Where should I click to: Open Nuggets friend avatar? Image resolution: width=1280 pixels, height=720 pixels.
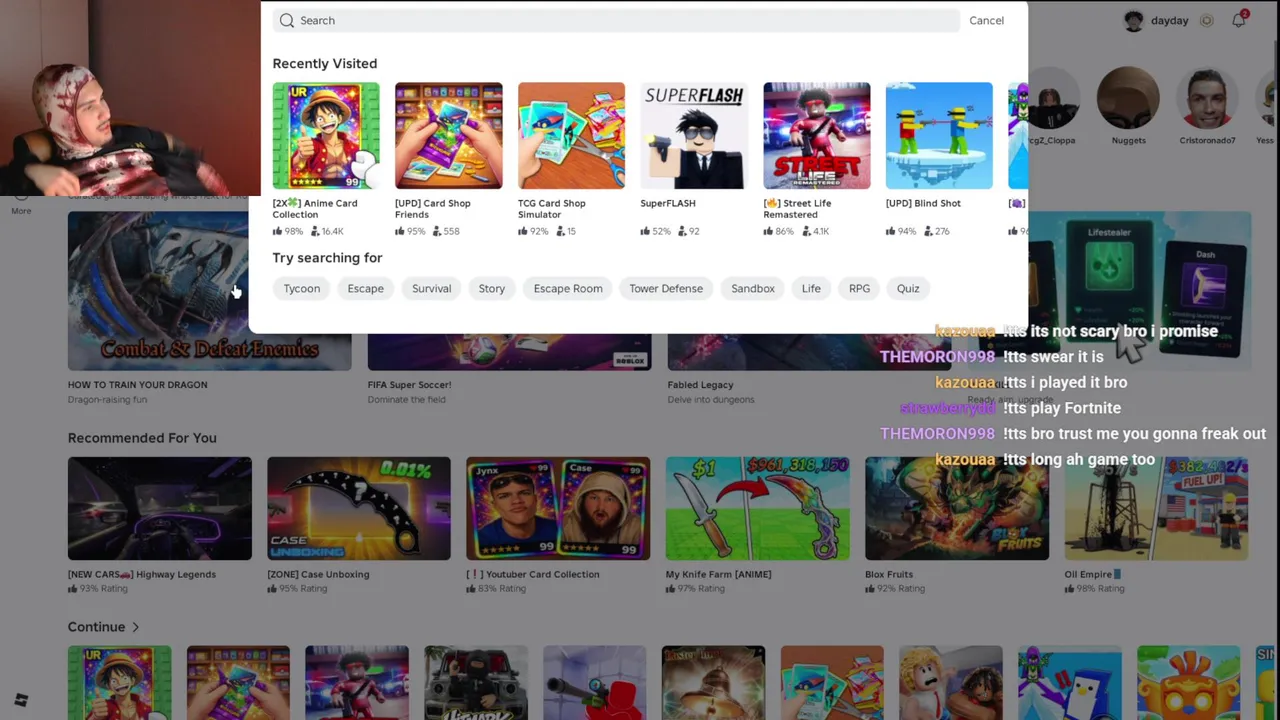pos(1128,100)
